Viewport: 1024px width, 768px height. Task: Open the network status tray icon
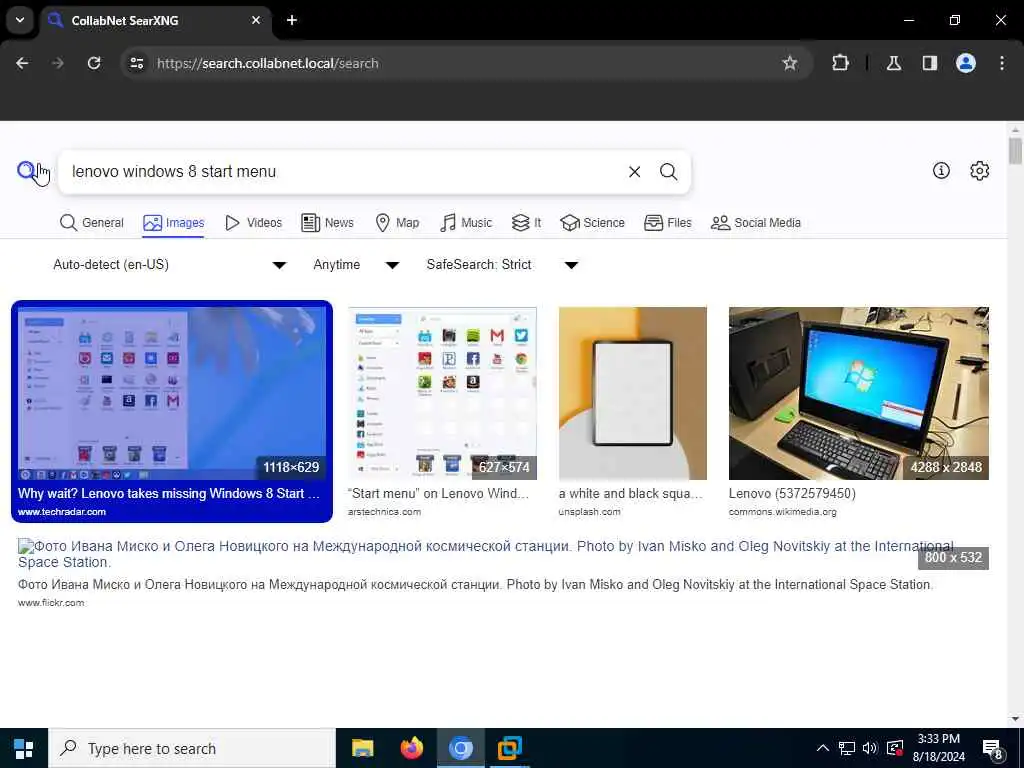[x=847, y=748]
